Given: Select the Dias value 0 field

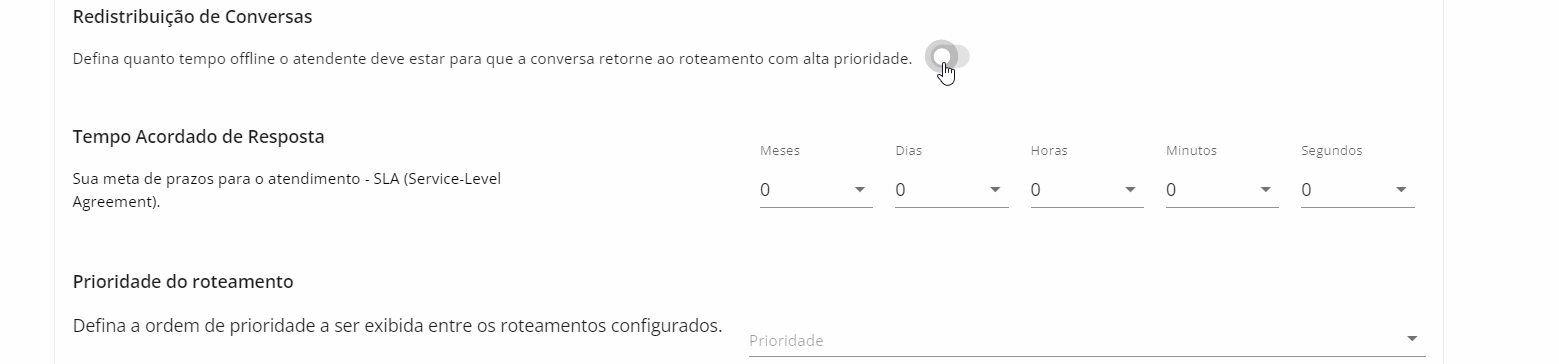Looking at the screenshot, I should (x=952, y=190).
